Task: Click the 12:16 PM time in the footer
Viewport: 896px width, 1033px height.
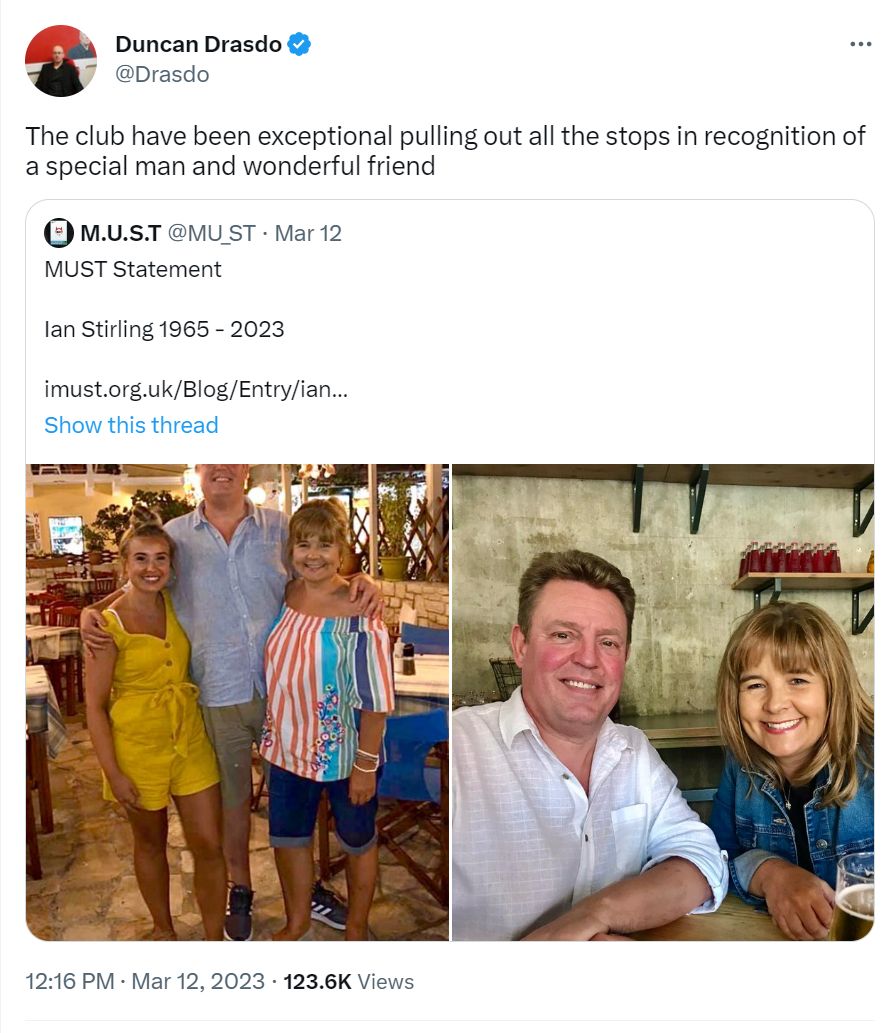Action: (x=69, y=982)
